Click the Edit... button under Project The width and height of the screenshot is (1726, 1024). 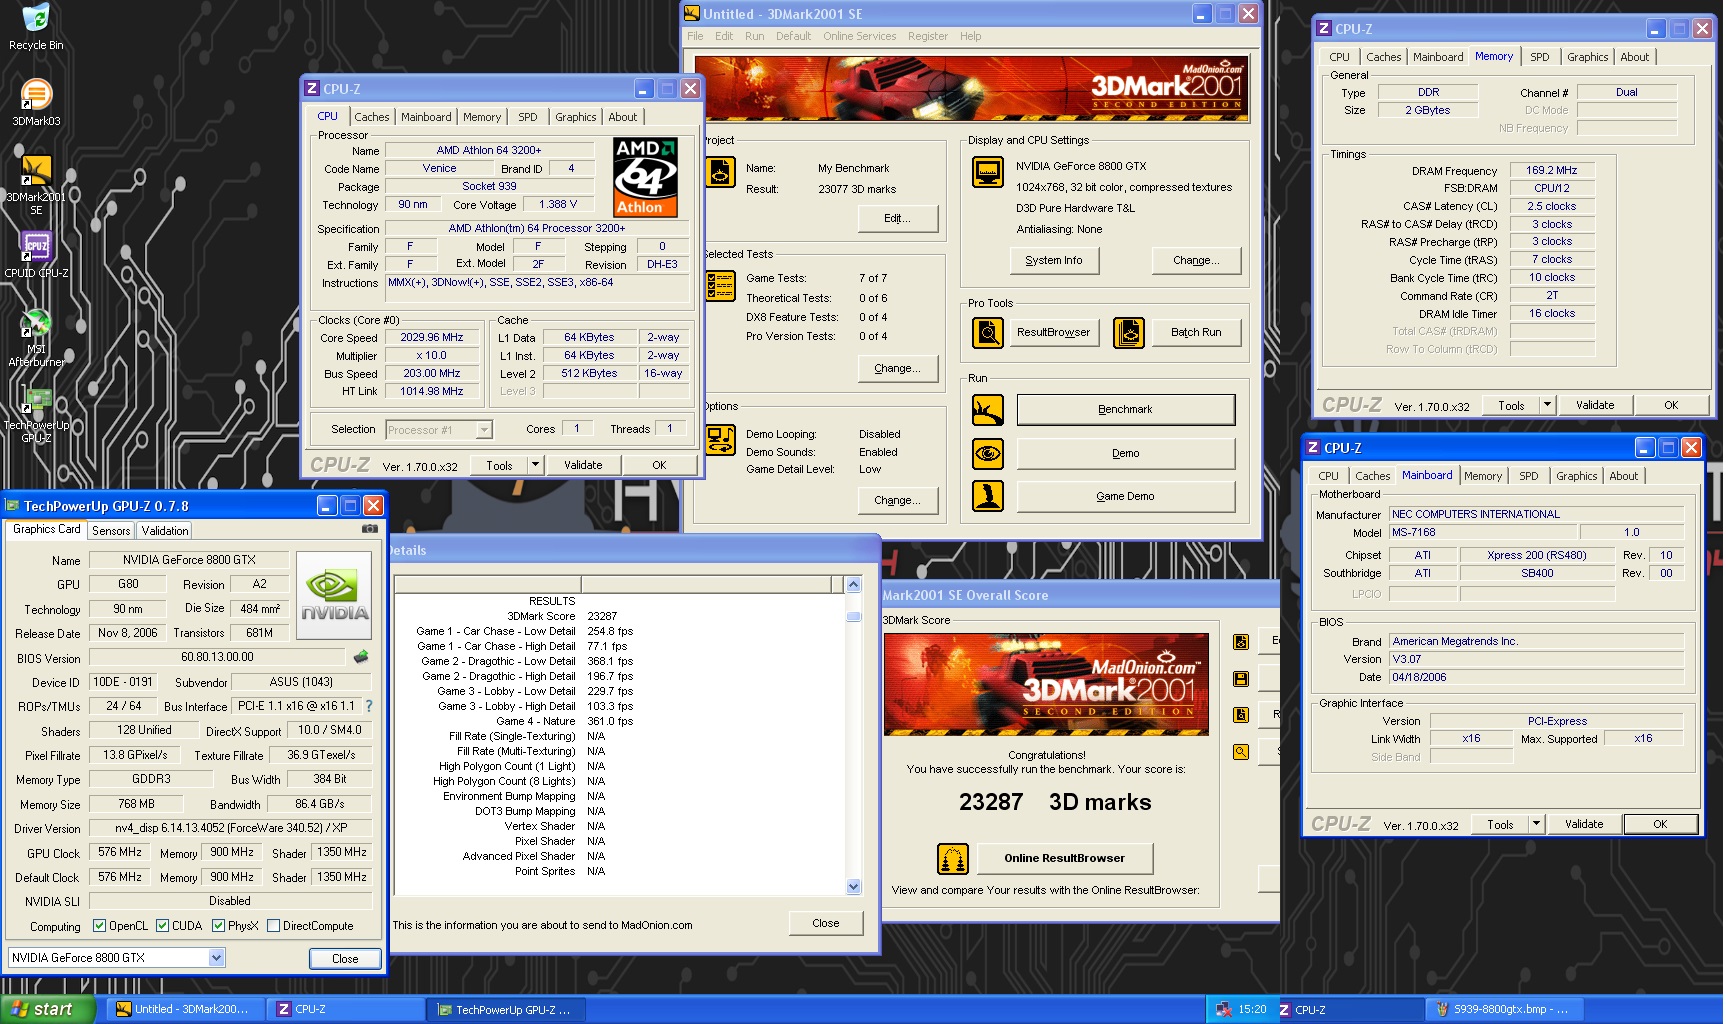pos(898,218)
